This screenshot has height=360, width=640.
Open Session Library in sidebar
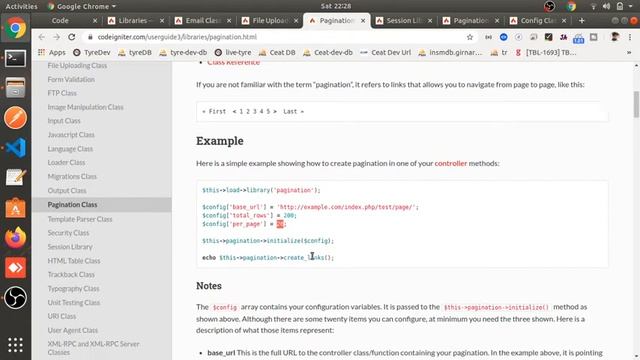[x=70, y=247]
